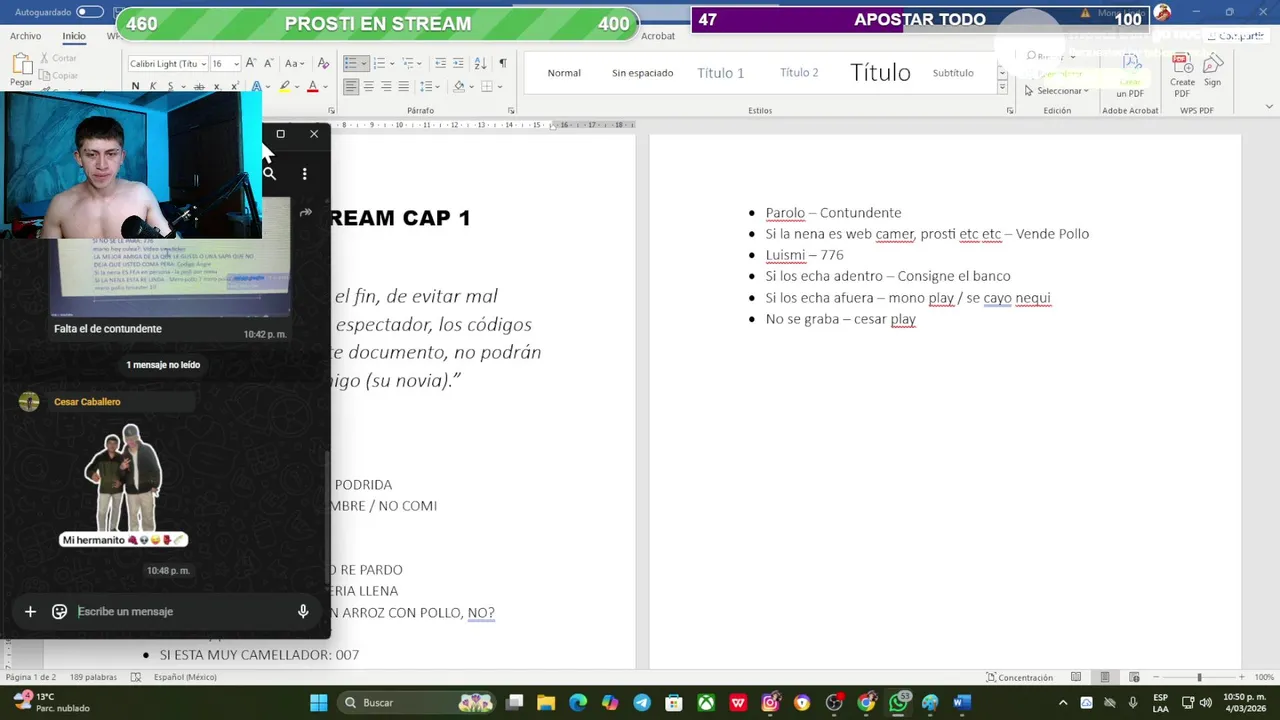Align text left
The width and height of the screenshot is (1280, 720).
(351, 87)
